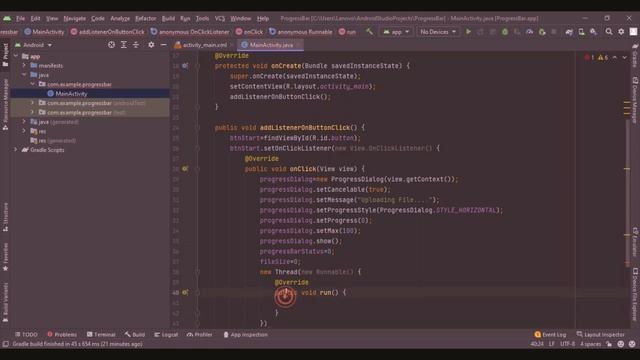Click addListenerOnButtonClick breadcrumb in navigation bar
640x360 pixels.
108,32
